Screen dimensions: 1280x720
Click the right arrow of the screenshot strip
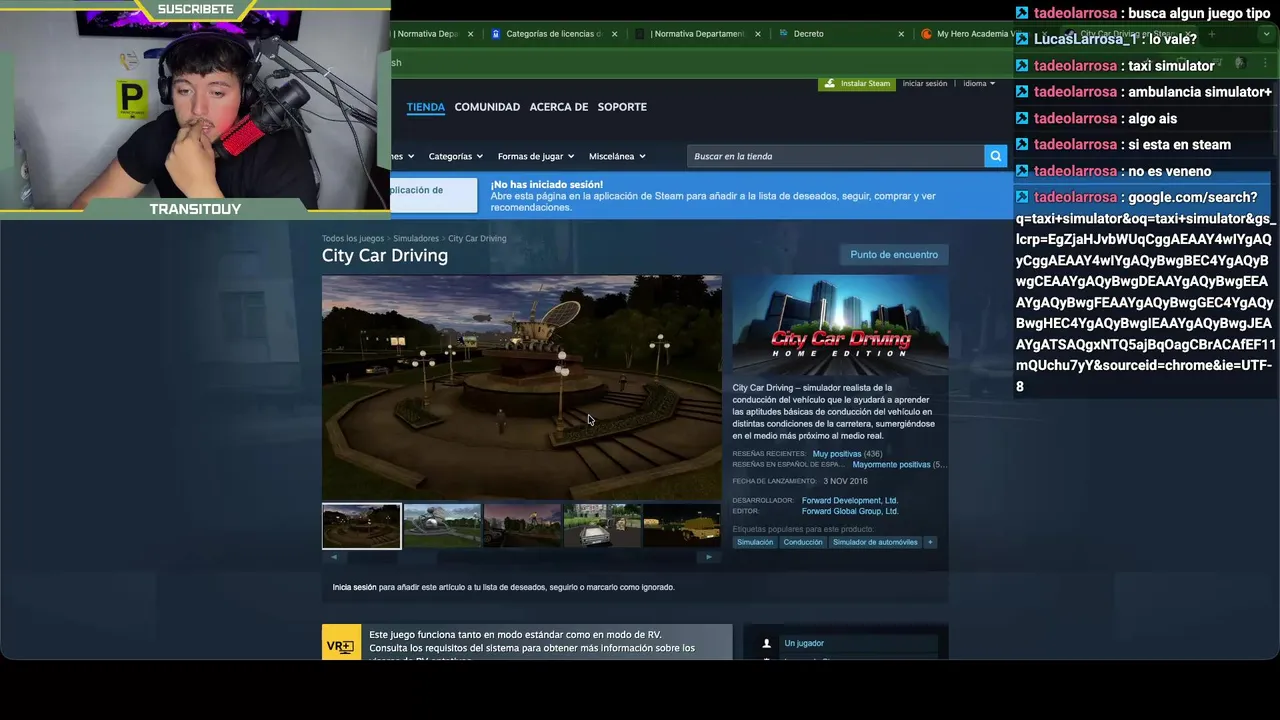(709, 557)
